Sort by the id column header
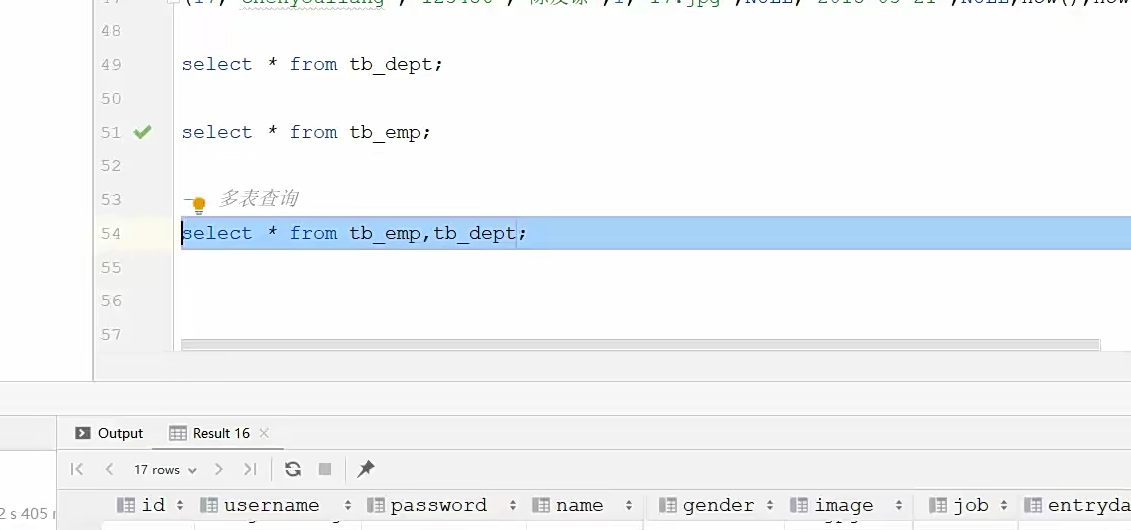The width and height of the screenshot is (1131, 530). [150, 505]
